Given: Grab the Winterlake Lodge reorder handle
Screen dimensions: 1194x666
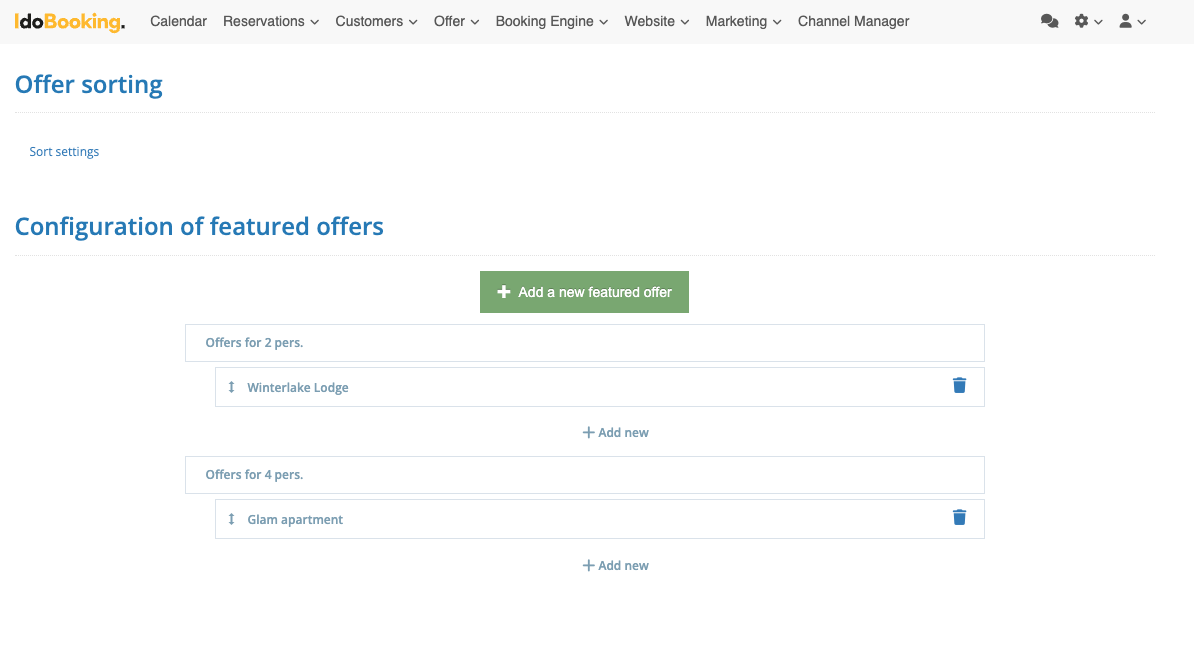Looking at the screenshot, I should click(231, 387).
